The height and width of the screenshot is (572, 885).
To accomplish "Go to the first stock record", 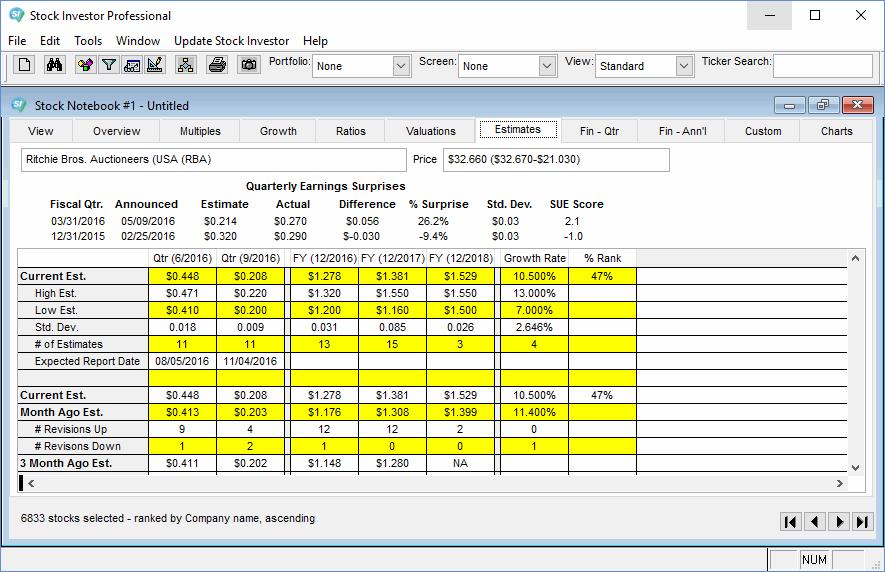I will pyautogui.click(x=791, y=522).
